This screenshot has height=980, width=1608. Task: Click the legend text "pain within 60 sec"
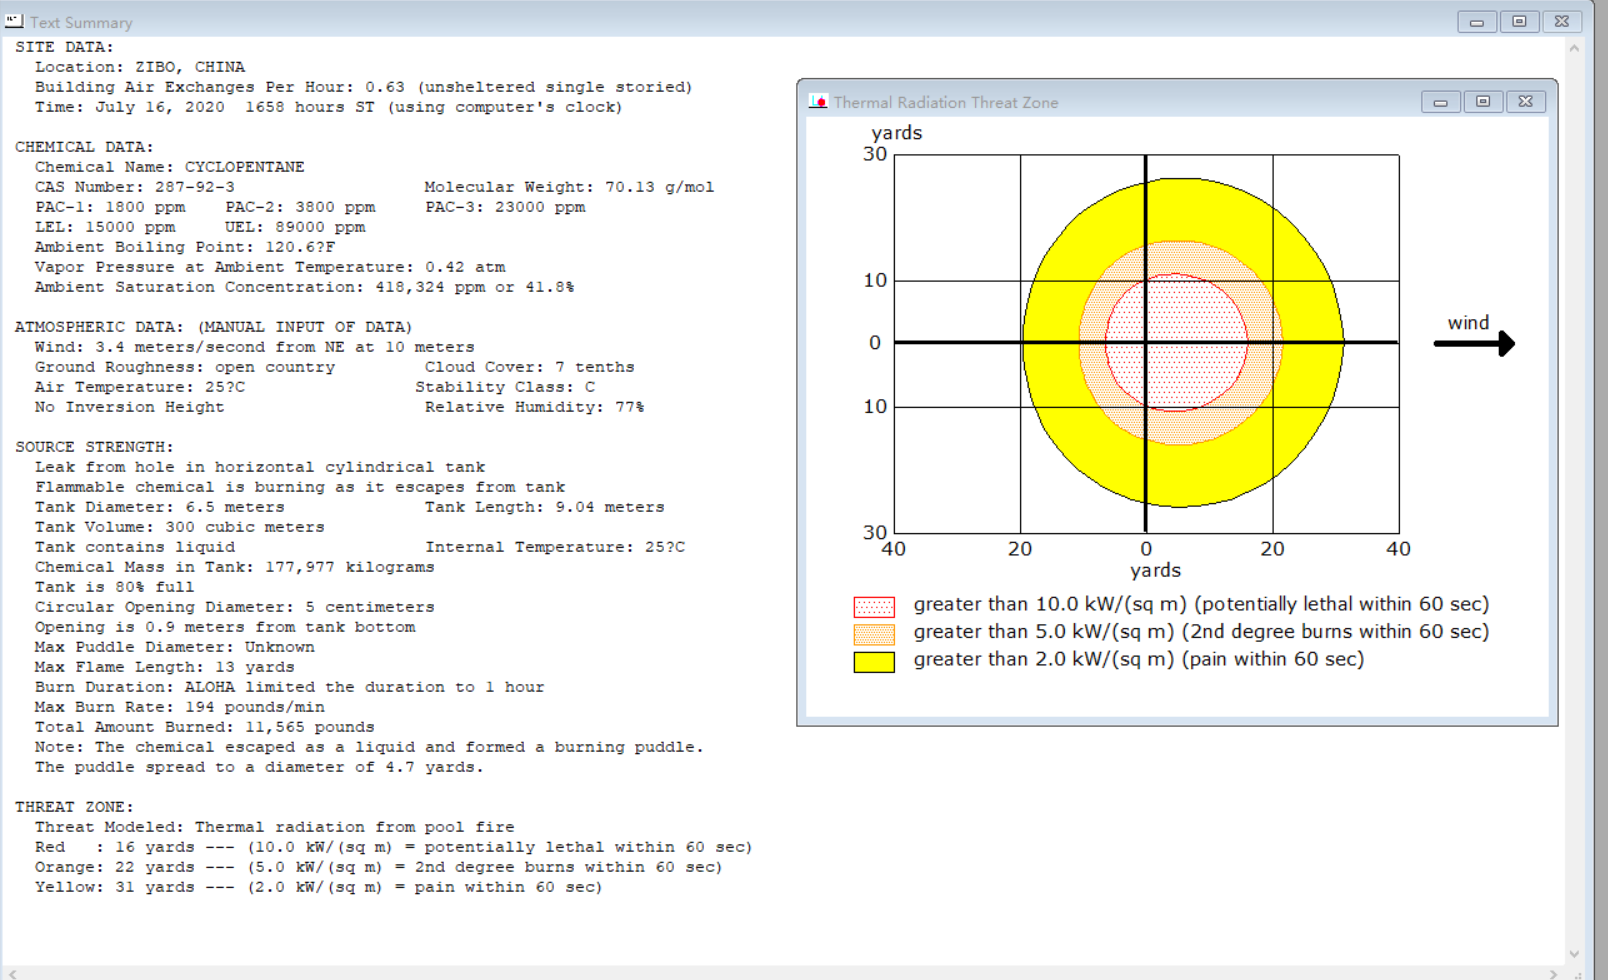1273,659
